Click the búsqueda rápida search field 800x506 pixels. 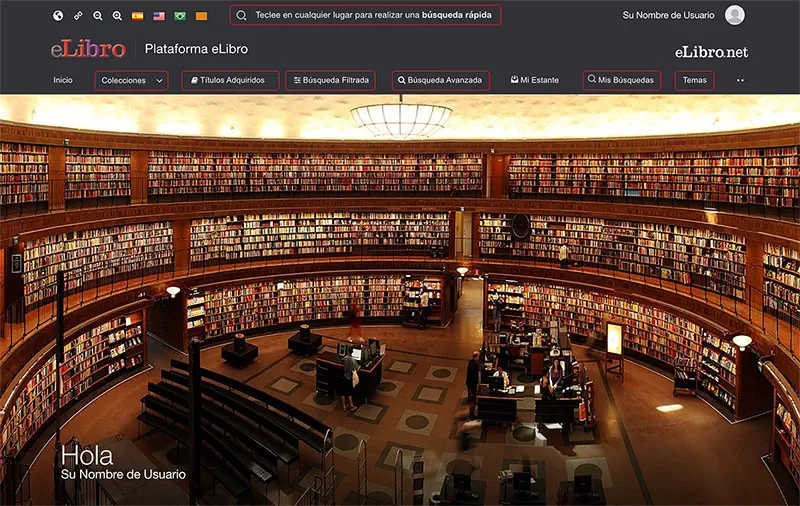[x=365, y=16]
